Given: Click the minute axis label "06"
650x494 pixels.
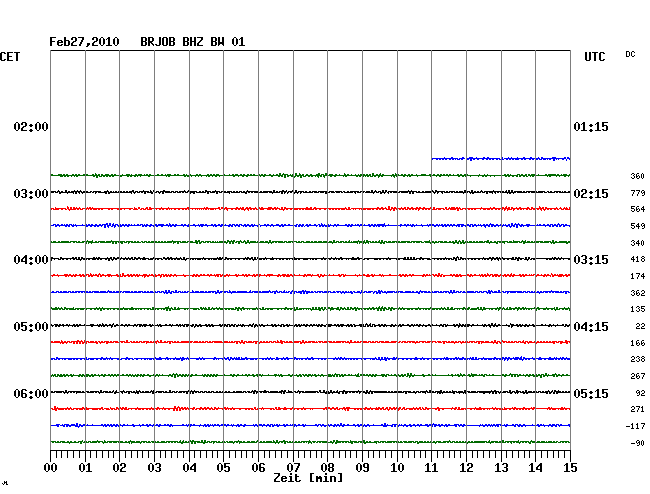Looking at the screenshot, I should (x=258, y=468).
